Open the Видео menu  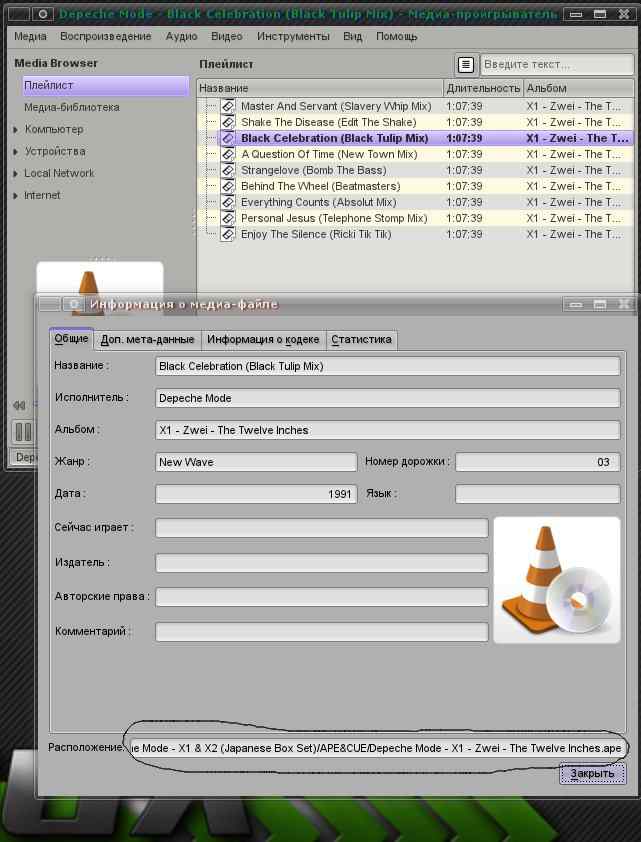coord(227,37)
